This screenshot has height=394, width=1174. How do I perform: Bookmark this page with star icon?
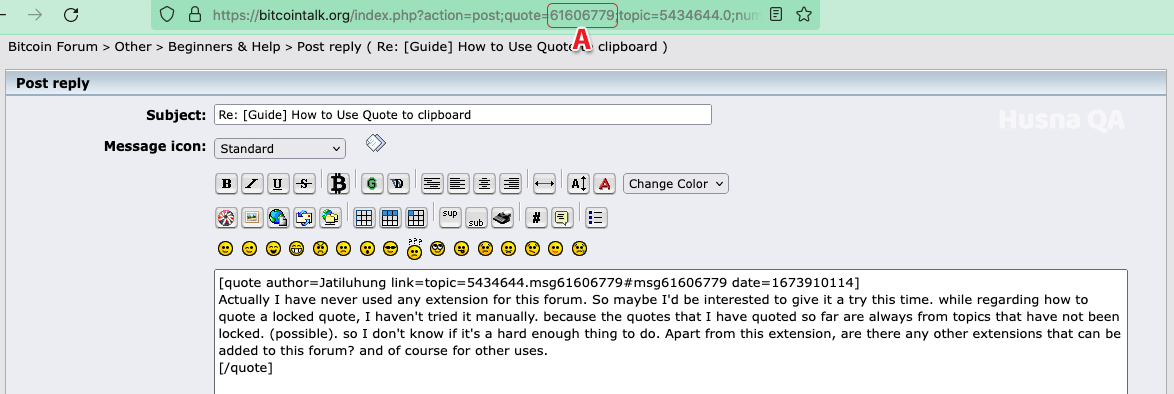(803, 14)
